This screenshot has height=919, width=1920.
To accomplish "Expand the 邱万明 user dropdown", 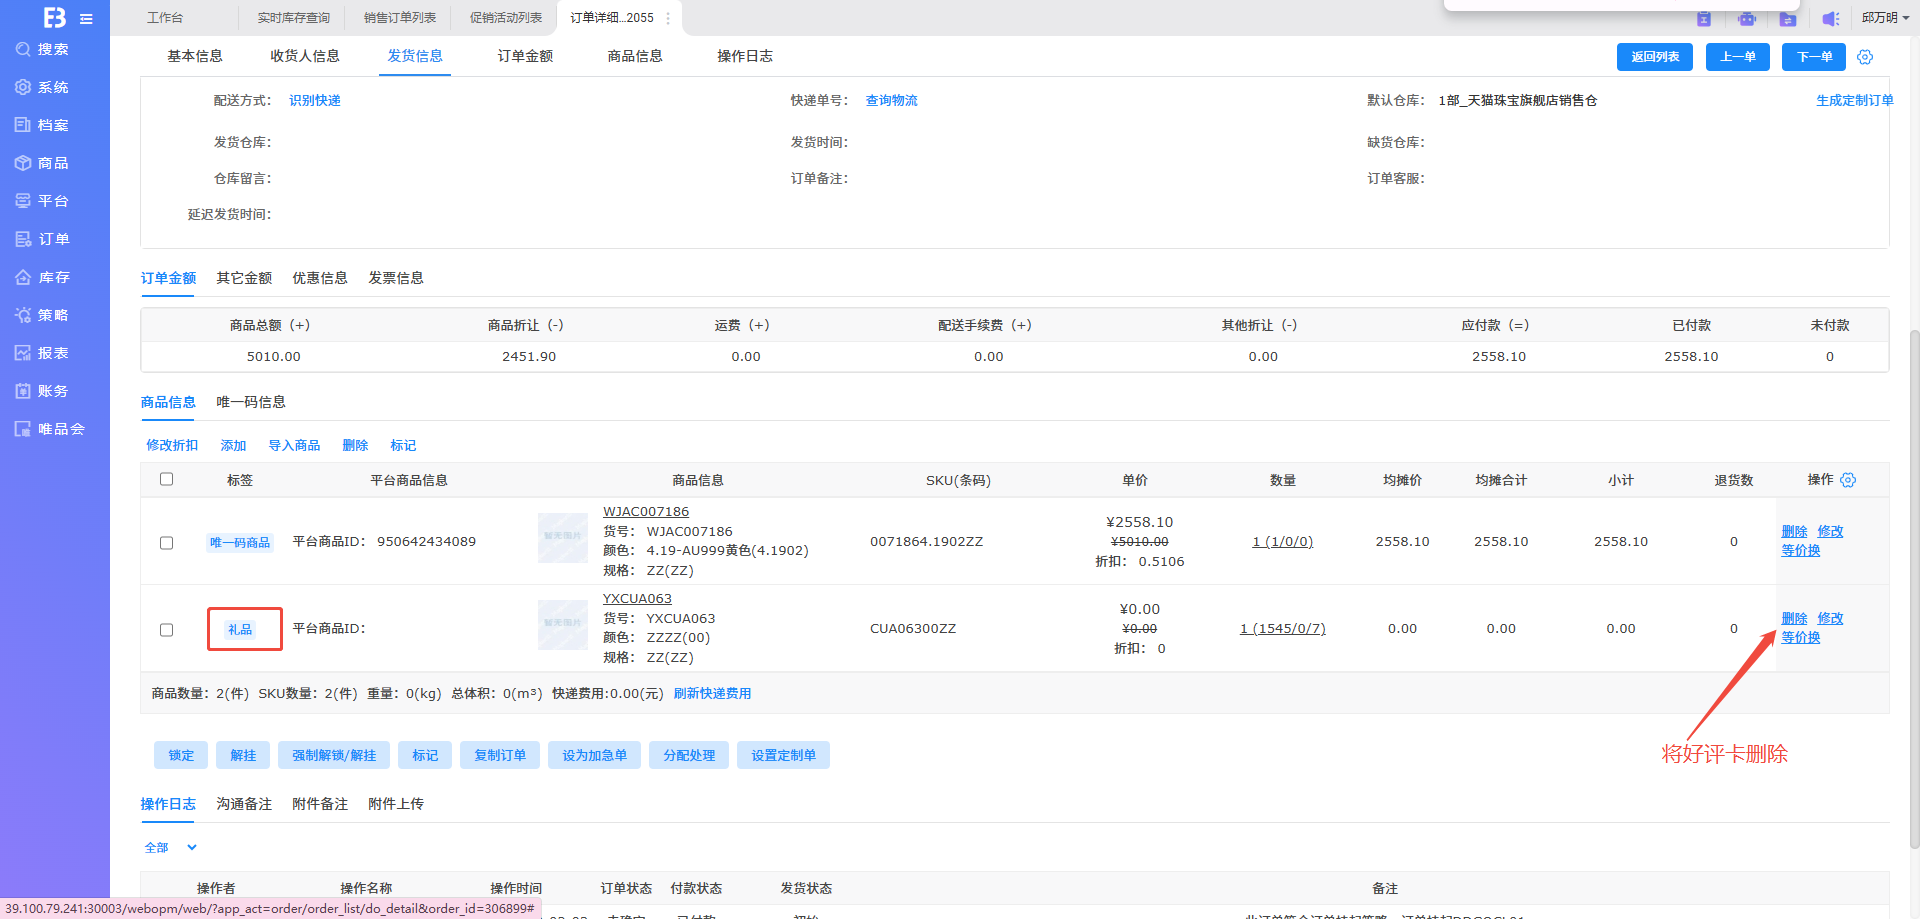I will [x=1885, y=18].
